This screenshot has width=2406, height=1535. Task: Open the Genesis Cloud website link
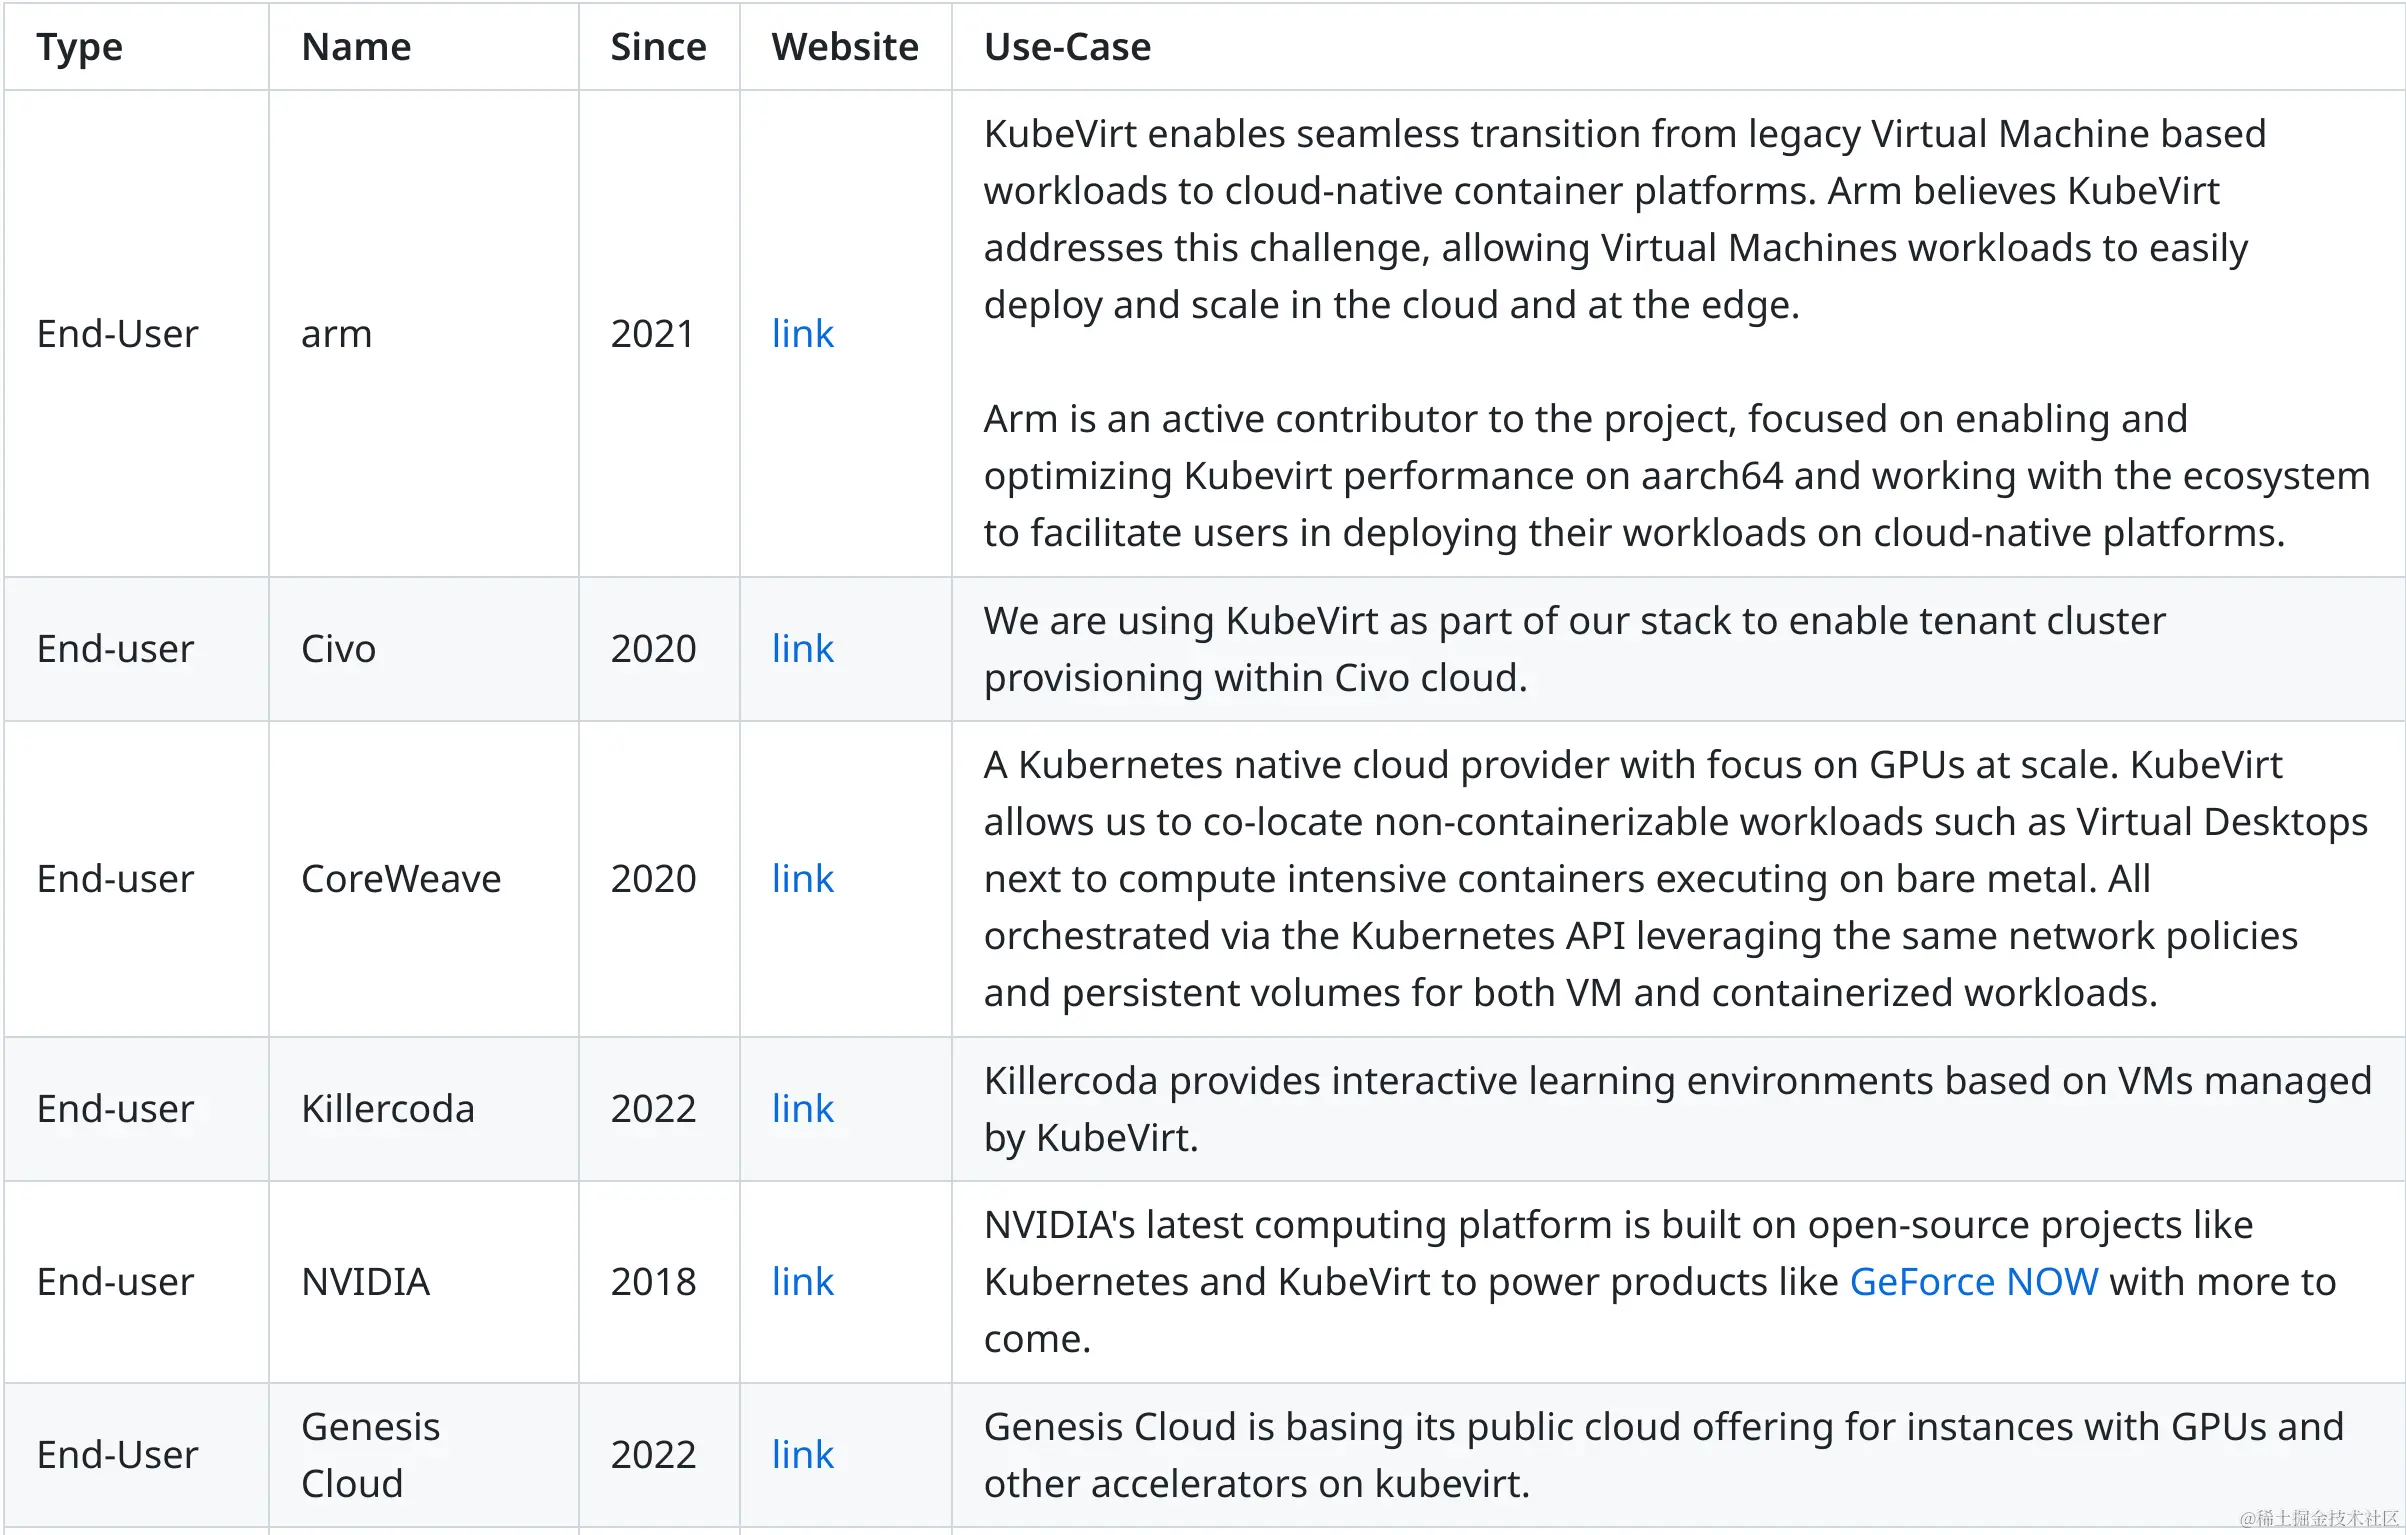(x=802, y=1455)
